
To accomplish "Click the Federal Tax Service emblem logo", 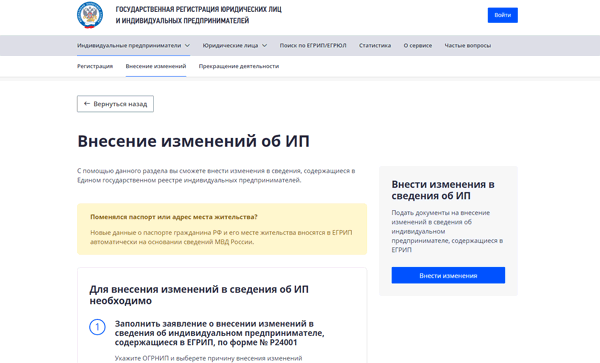I will 90,15.
